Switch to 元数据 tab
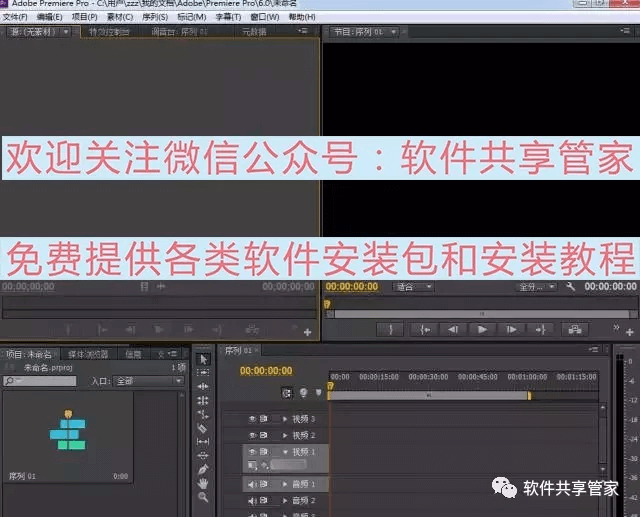The height and width of the screenshot is (517, 640). (254, 32)
